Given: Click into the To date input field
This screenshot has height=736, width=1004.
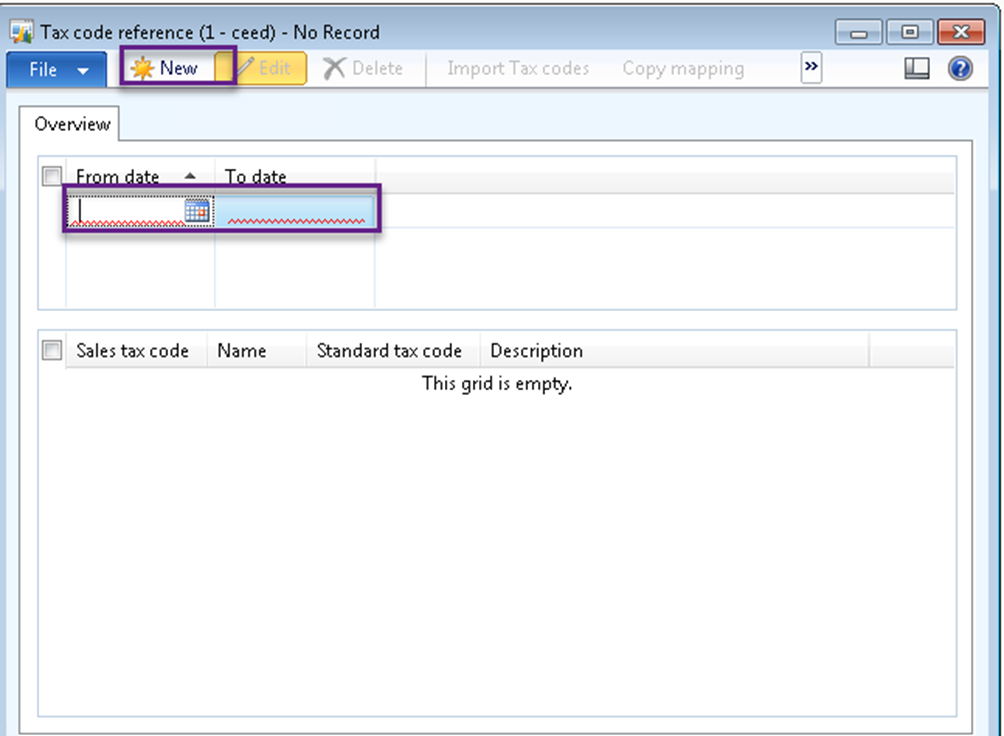Looking at the screenshot, I should click(295, 211).
